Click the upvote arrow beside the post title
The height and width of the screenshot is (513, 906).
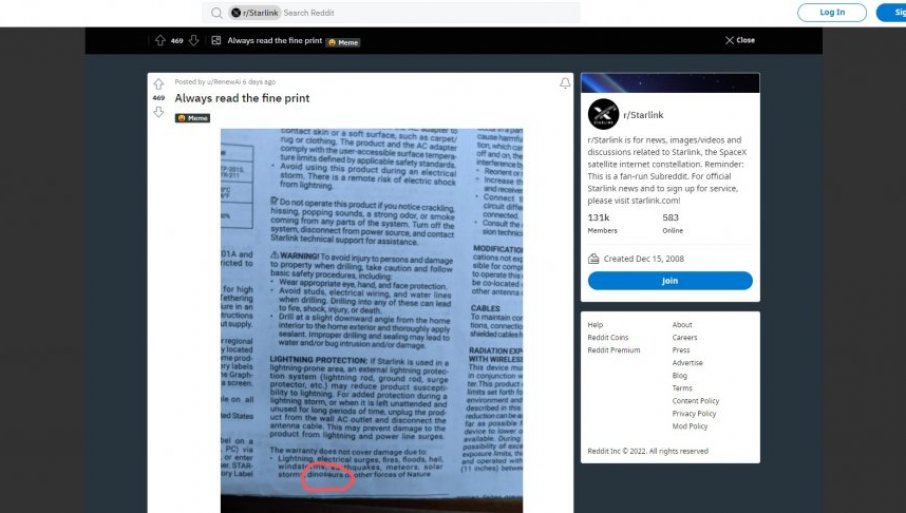158,84
